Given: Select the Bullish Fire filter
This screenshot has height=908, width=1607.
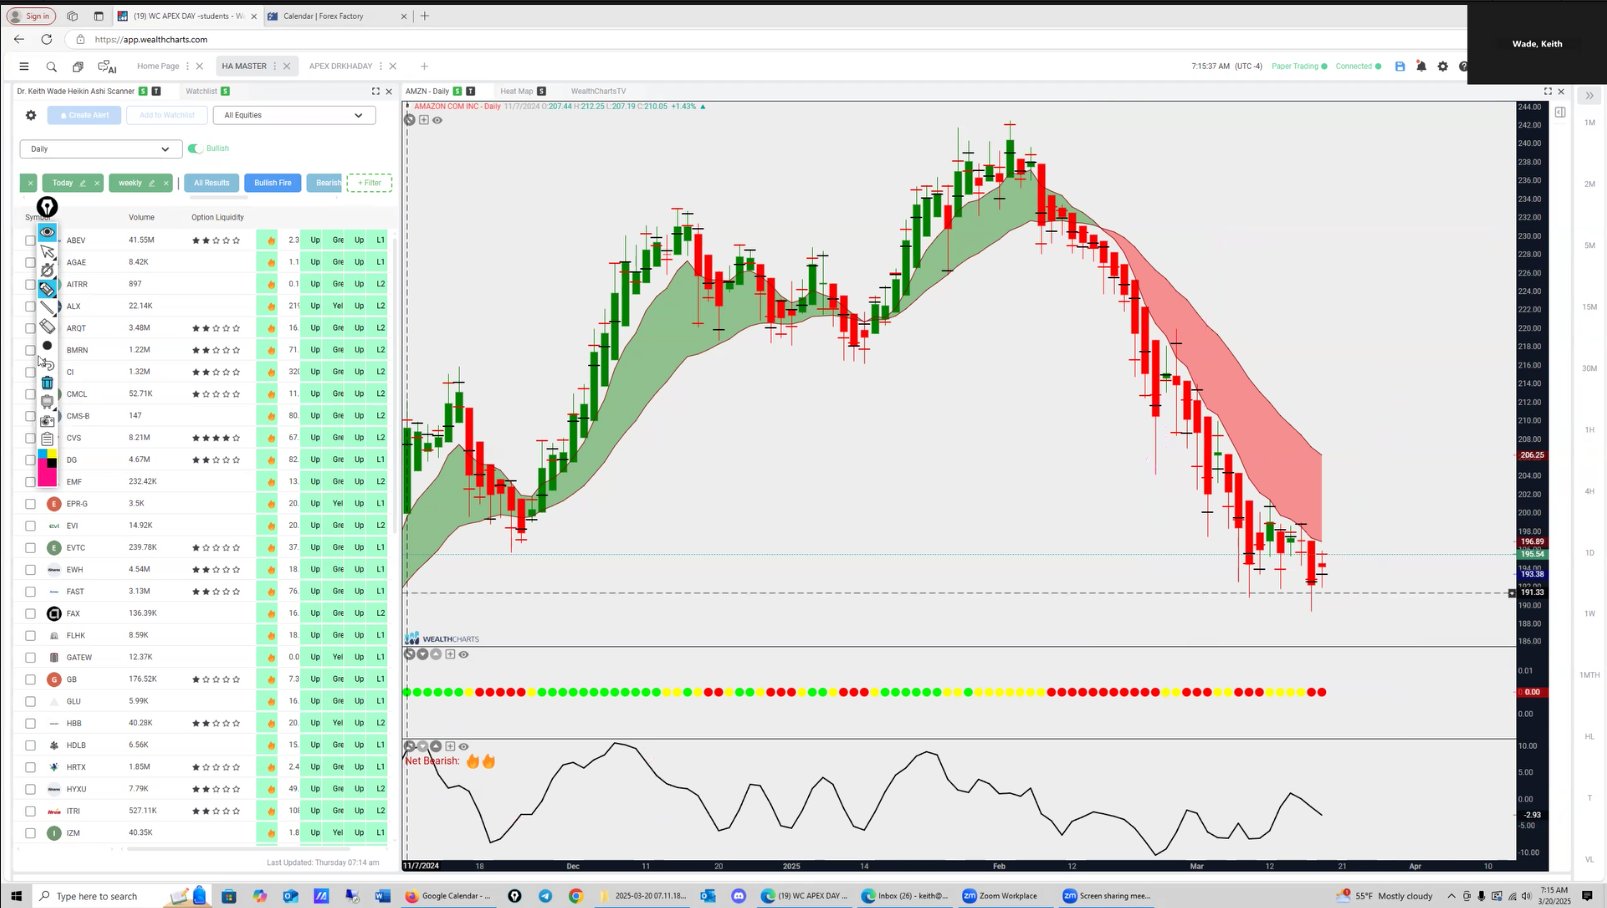Looking at the screenshot, I should (273, 183).
